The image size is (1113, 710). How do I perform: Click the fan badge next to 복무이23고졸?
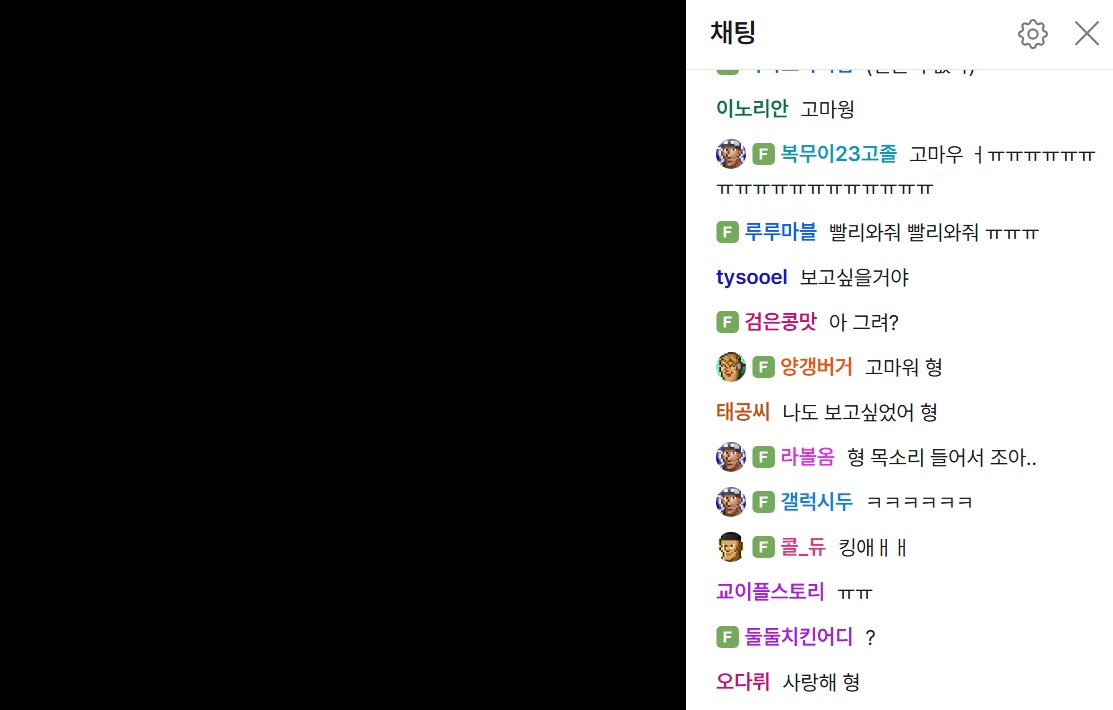pos(763,154)
